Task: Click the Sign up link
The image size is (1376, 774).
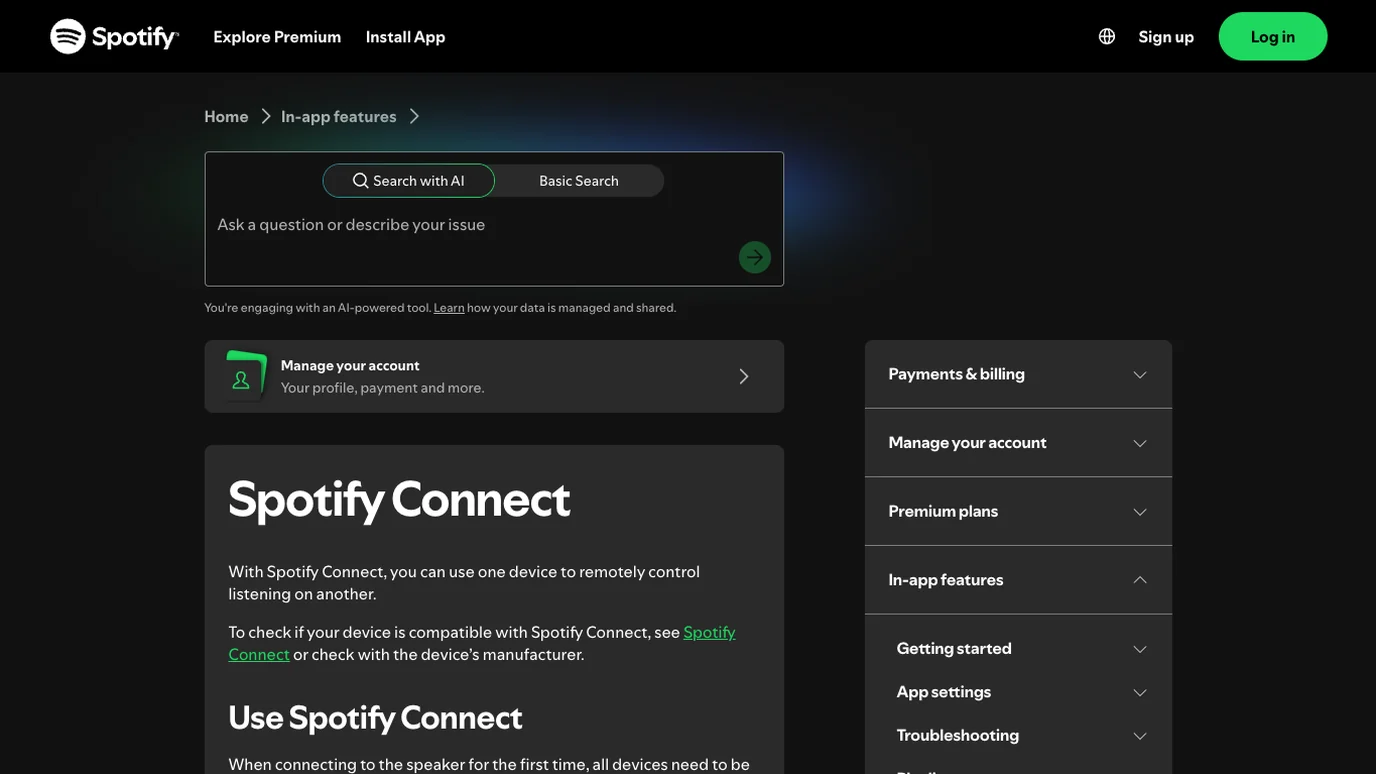Action: click(1166, 36)
